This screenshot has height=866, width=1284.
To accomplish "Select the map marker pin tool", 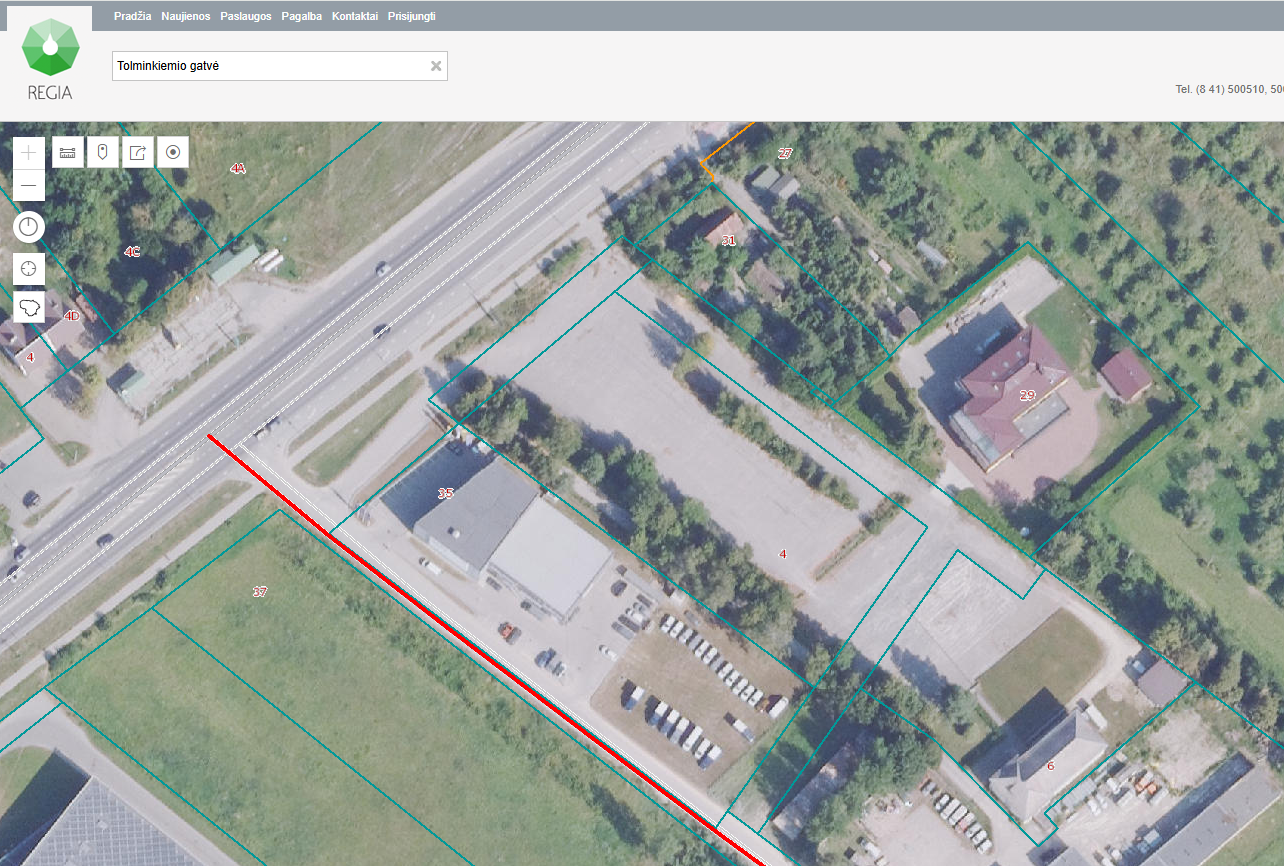I will tap(103, 153).
